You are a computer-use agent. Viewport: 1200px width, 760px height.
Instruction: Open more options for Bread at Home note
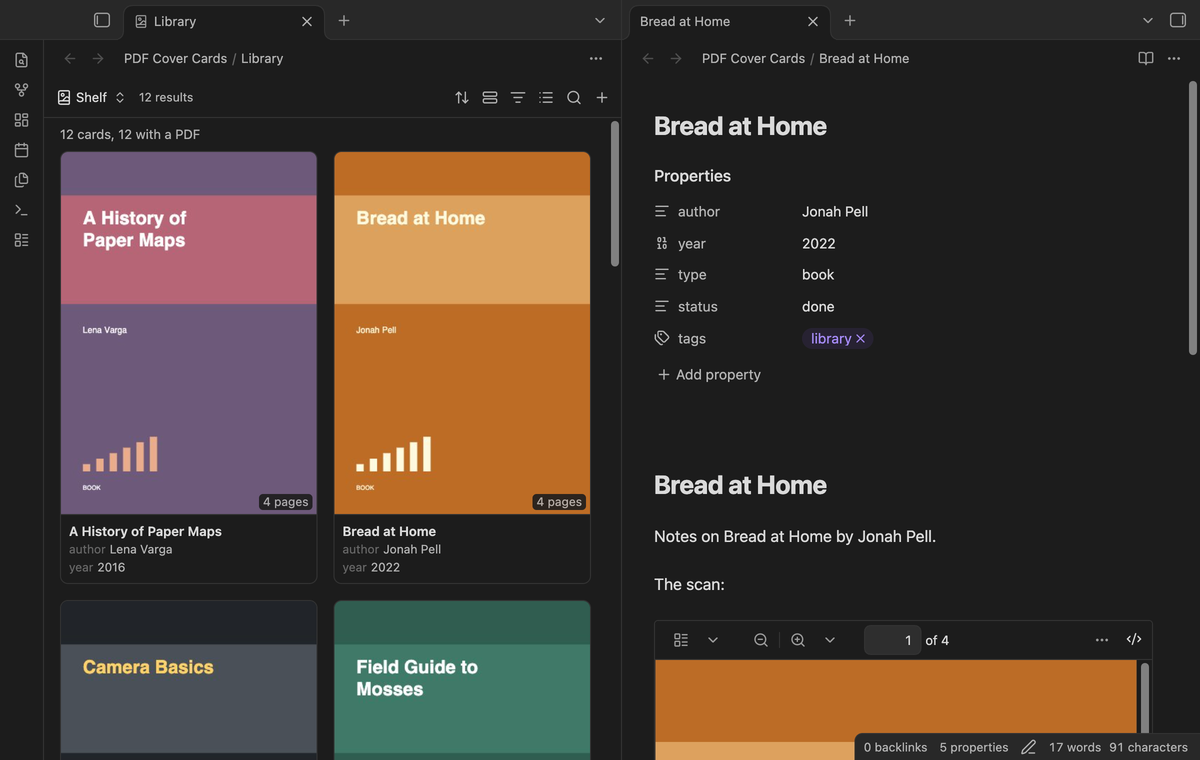(1174, 58)
